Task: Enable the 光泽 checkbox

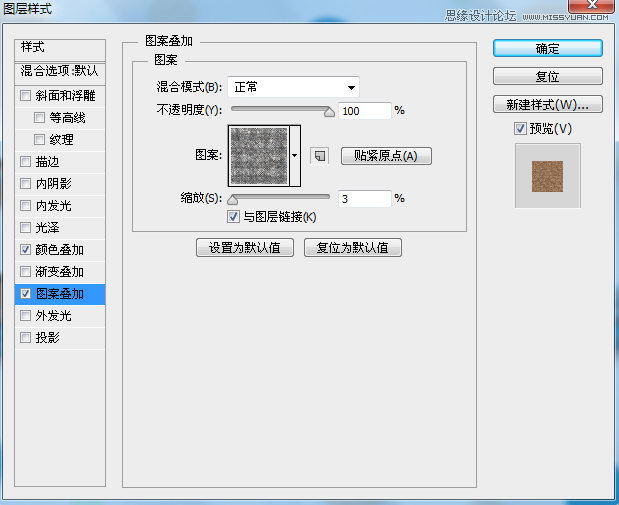Action: pos(26,228)
